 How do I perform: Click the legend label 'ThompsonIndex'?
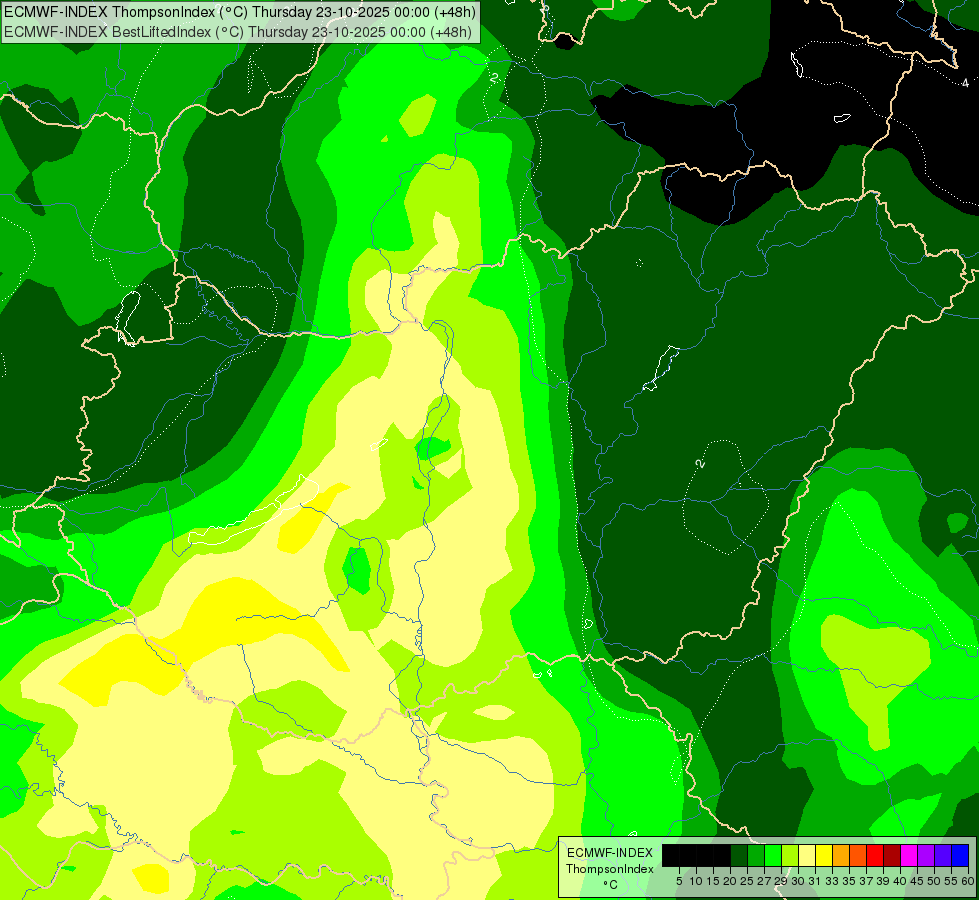click(609, 869)
